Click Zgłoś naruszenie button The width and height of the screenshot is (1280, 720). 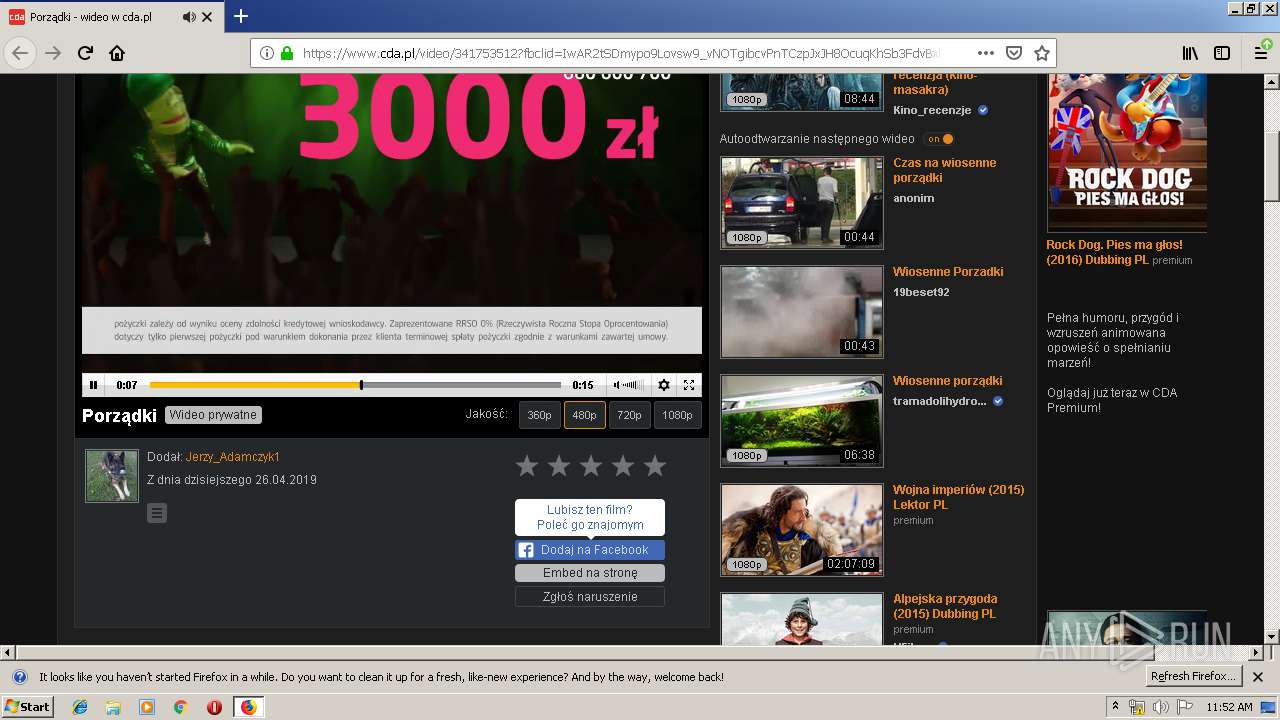coord(590,596)
